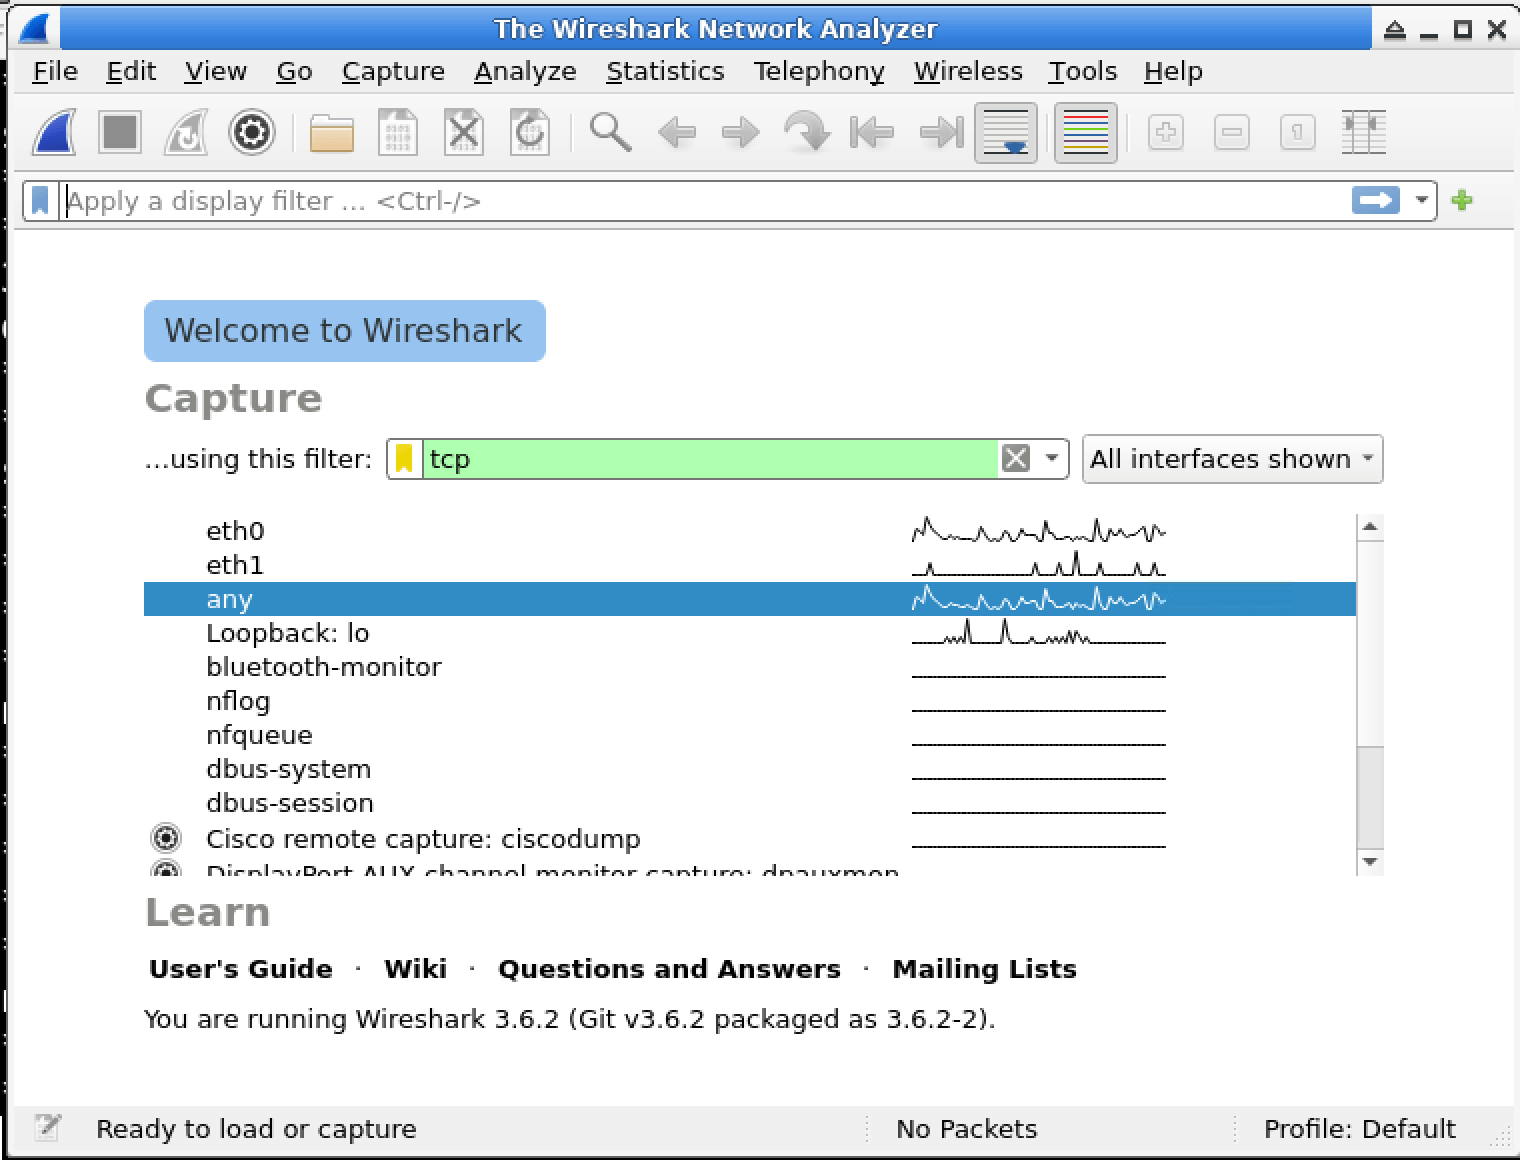The image size is (1520, 1160).
Task: Open the Telephony menu
Action: coord(818,72)
